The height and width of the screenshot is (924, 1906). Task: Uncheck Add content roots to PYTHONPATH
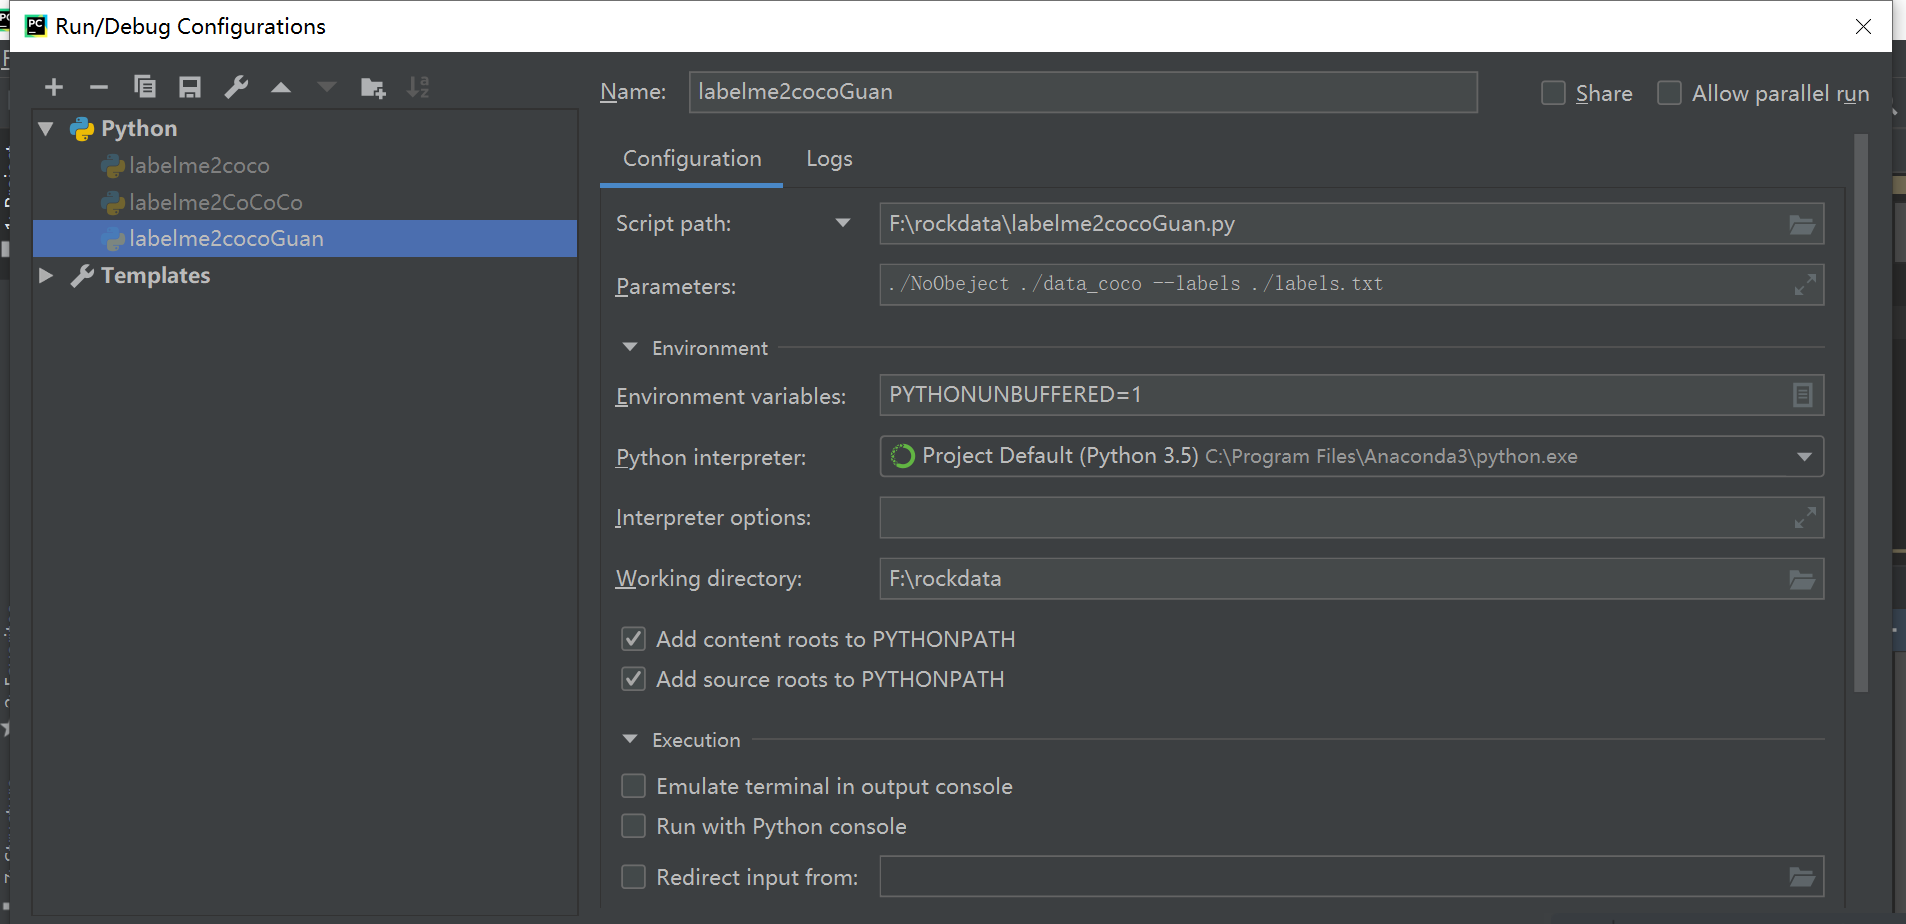click(x=633, y=639)
